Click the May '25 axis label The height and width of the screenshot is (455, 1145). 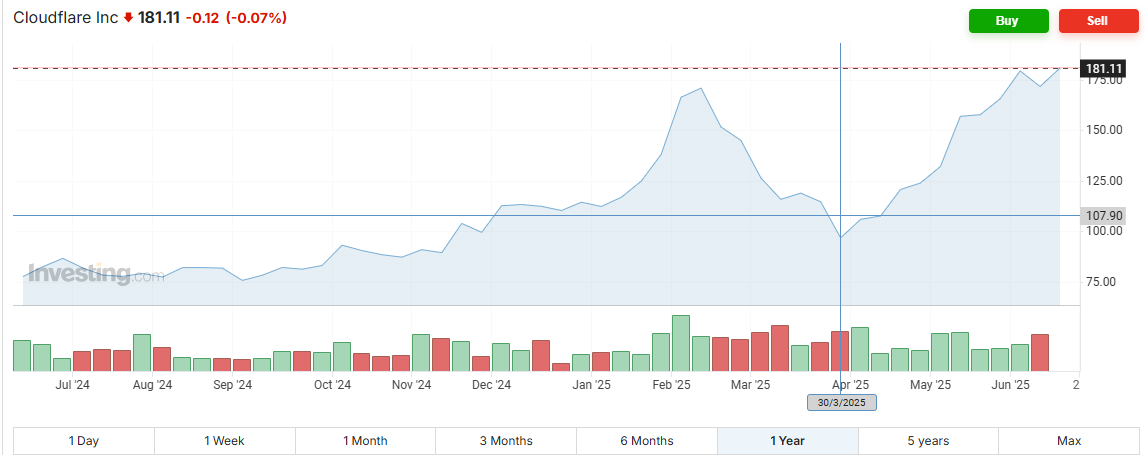tap(931, 383)
